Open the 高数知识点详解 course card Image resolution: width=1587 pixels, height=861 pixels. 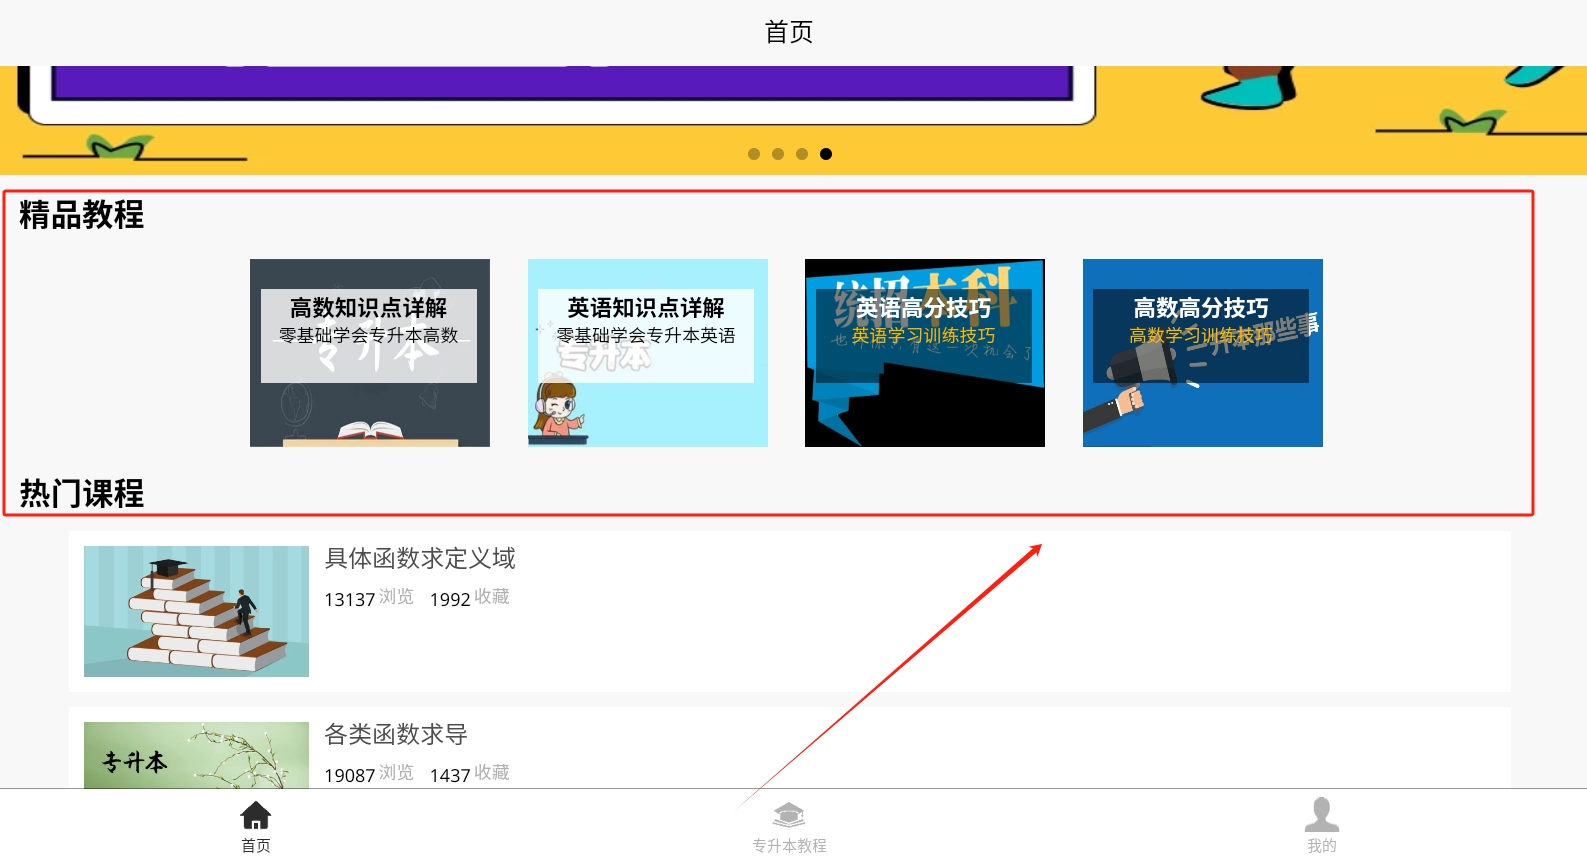(x=370, y=353)
